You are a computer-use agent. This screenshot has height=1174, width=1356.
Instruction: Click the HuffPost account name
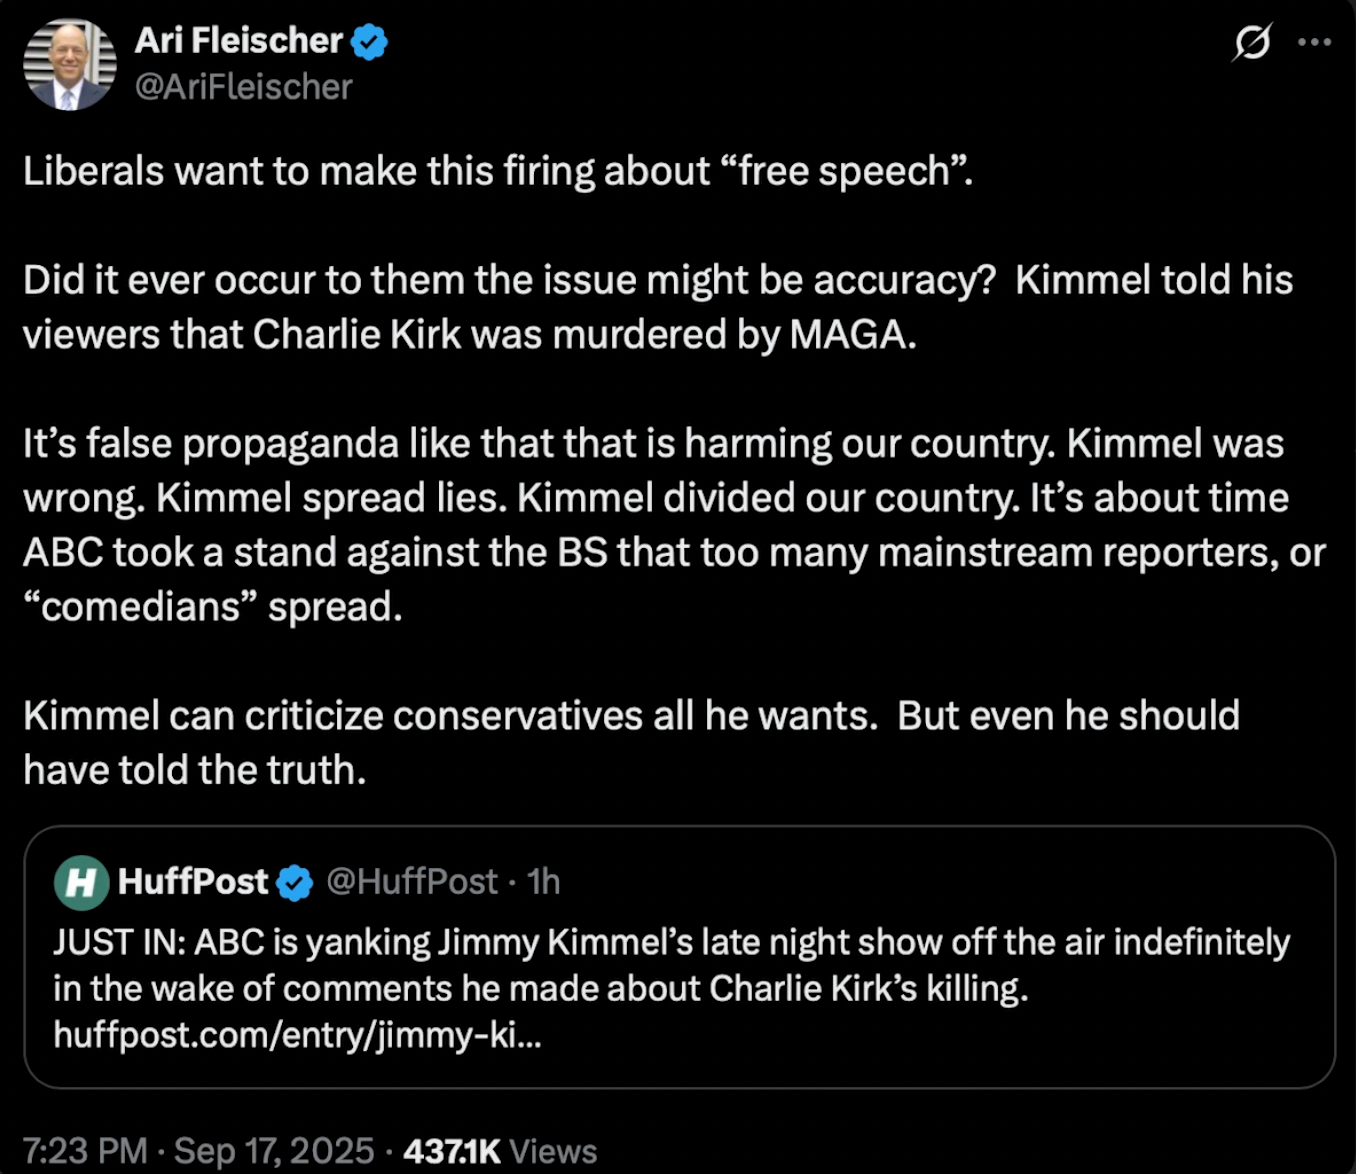193,882
